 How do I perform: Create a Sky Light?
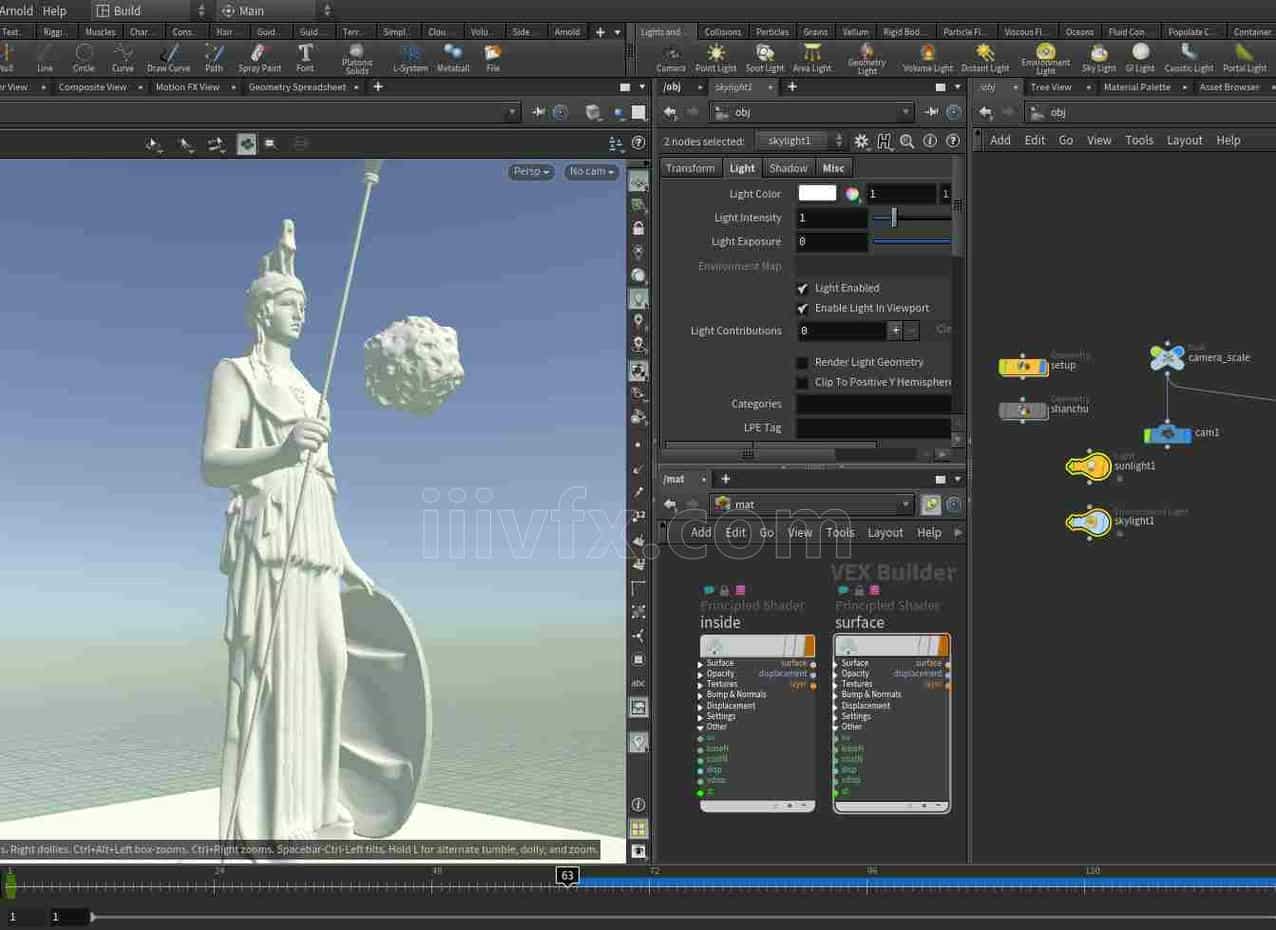1099,58
